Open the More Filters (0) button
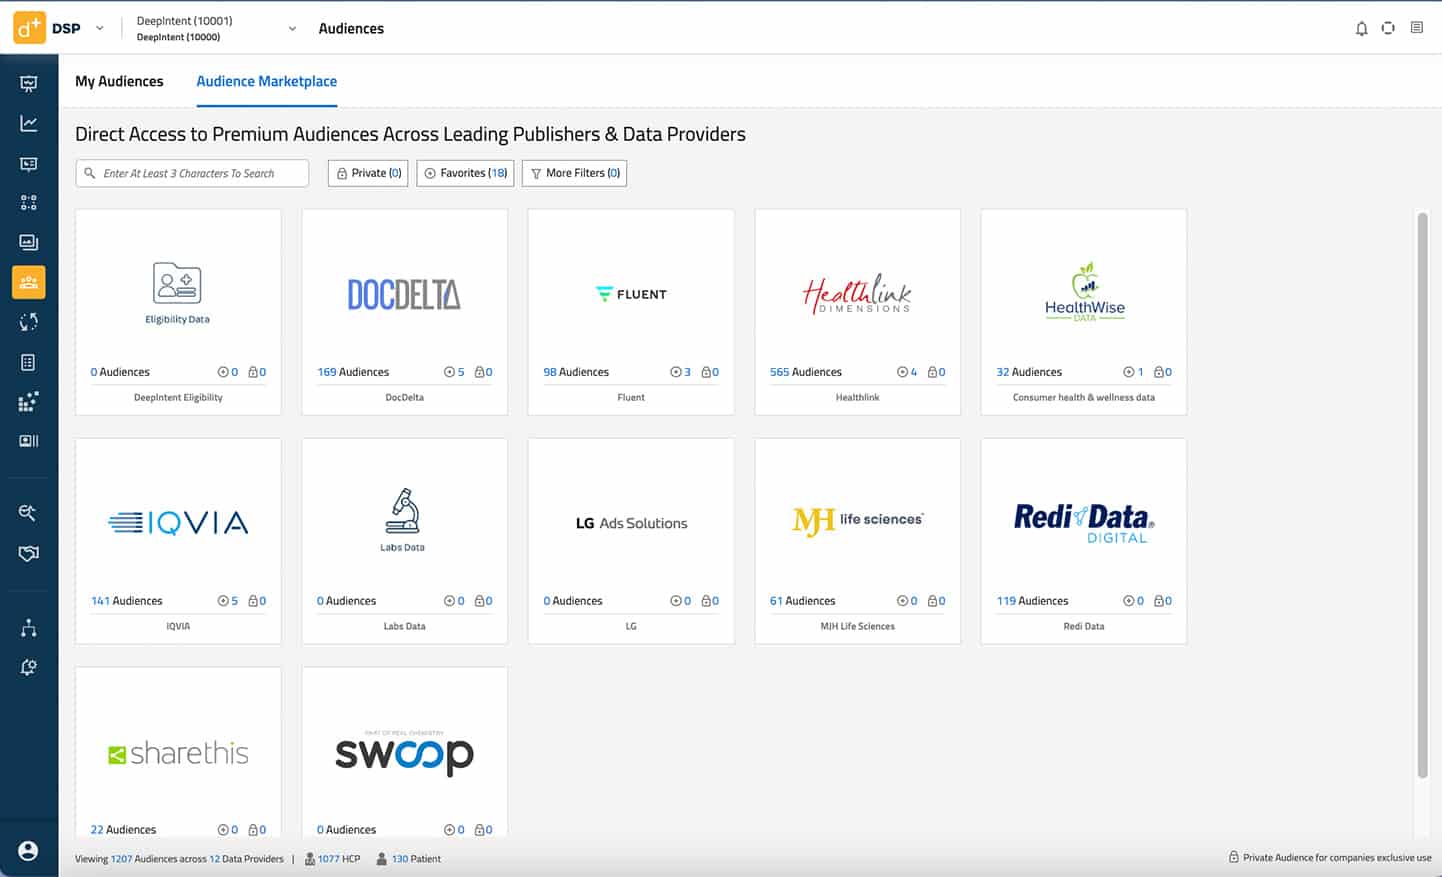Viewport: 1442px width, 877px height. (574, 173)
